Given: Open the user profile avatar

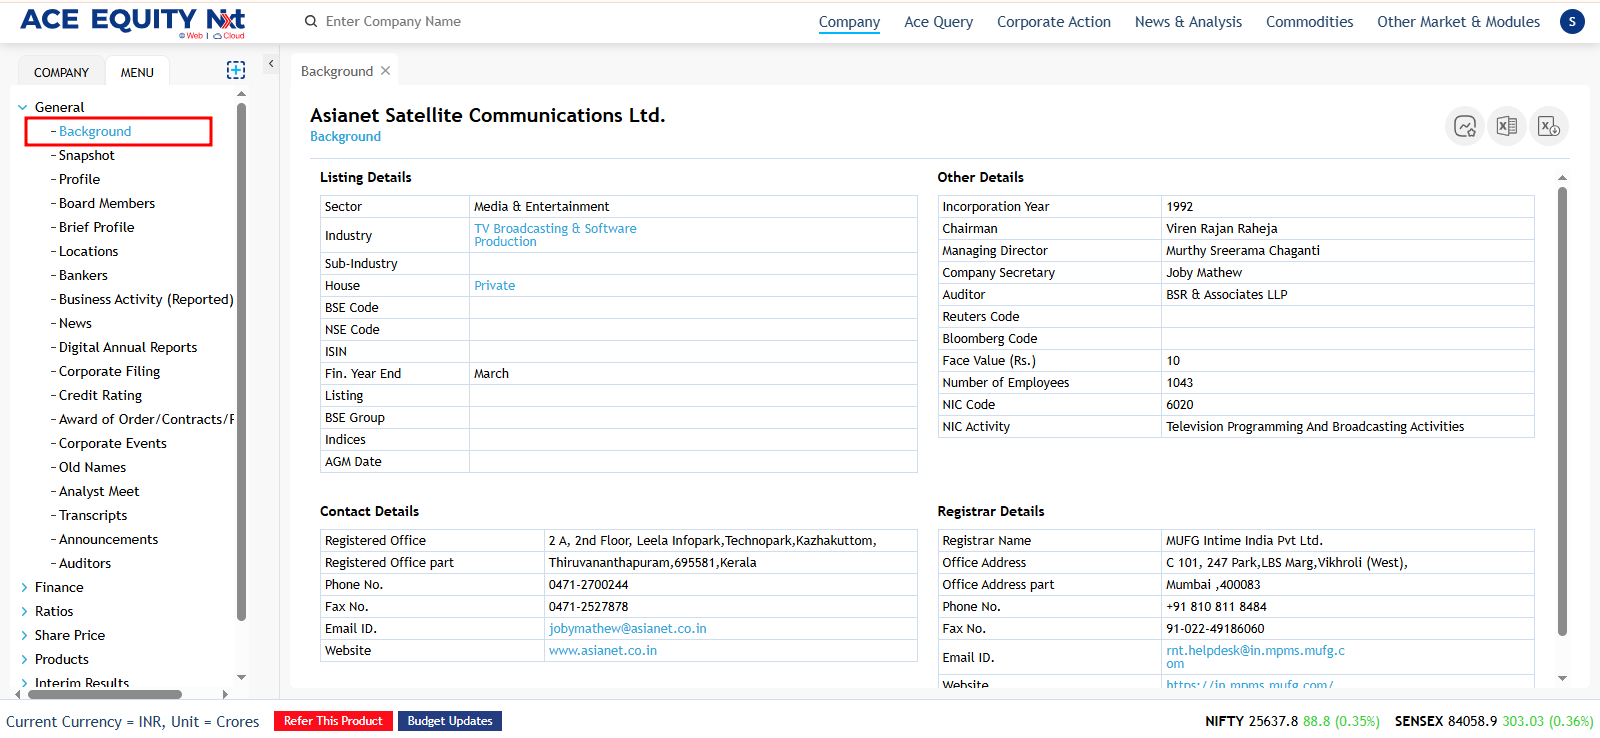Looking at the screenshot, I should tap(1572, 21).
